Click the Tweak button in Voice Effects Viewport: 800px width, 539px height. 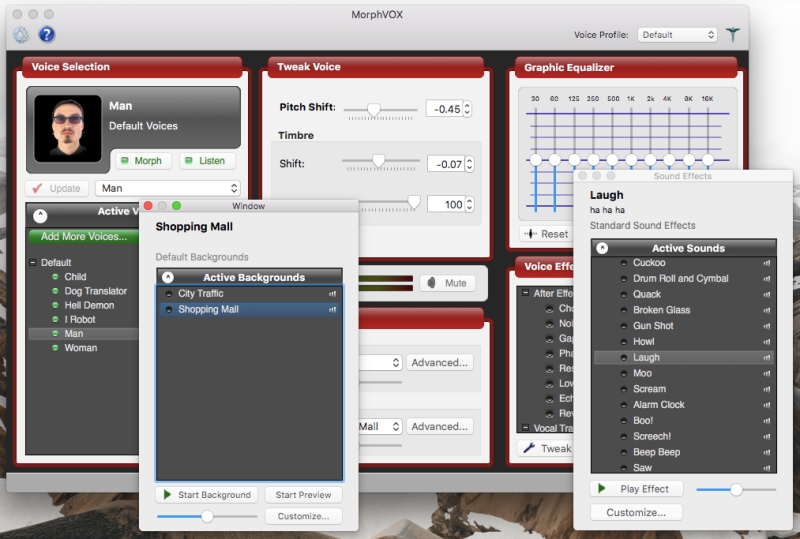546,448
